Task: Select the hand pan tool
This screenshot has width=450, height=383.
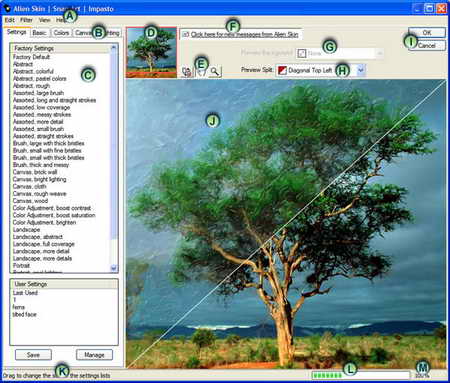Action: (201, 71)
